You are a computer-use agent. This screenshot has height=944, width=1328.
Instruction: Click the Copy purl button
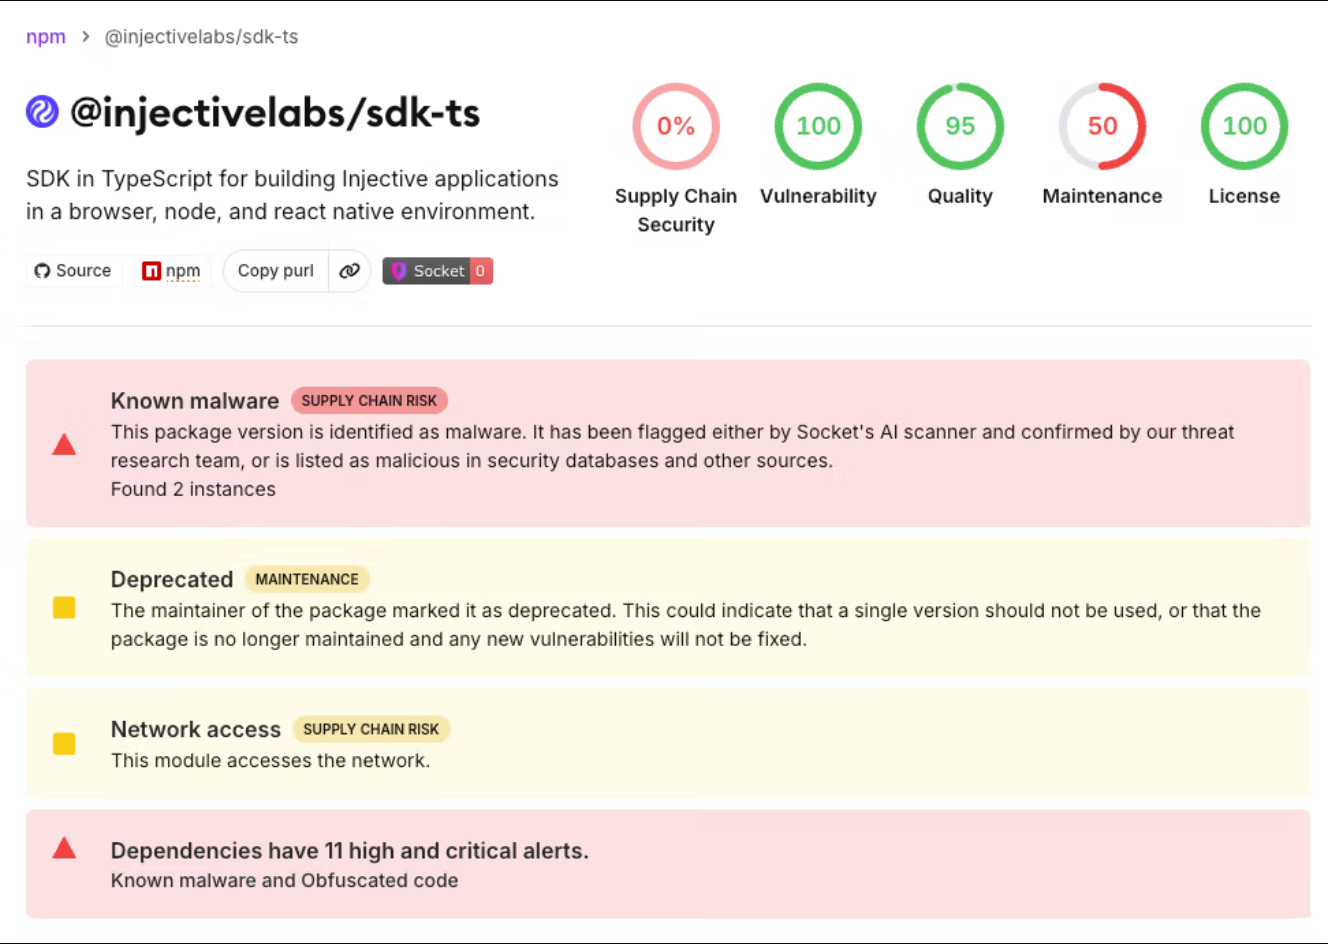click(x=276, y=271)
